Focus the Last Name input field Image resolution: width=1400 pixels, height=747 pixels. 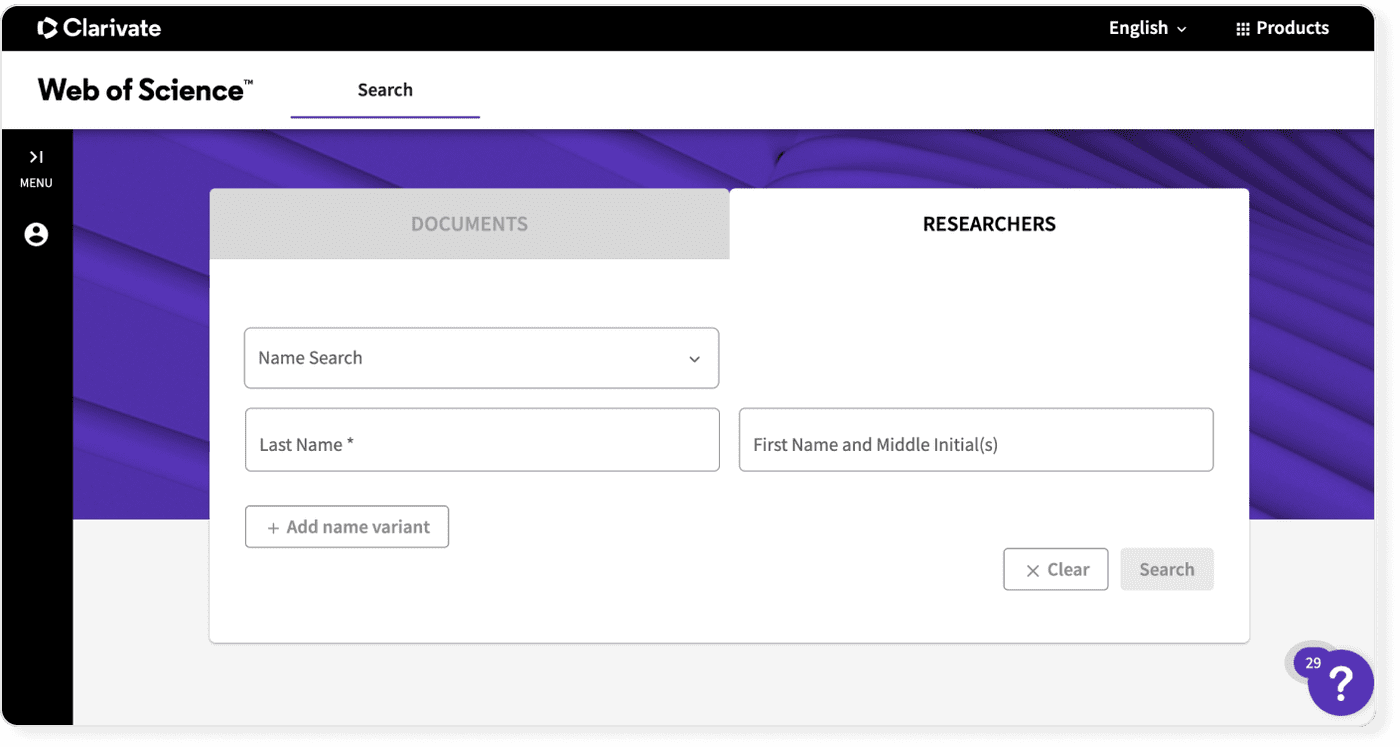(x=482, y=439)
